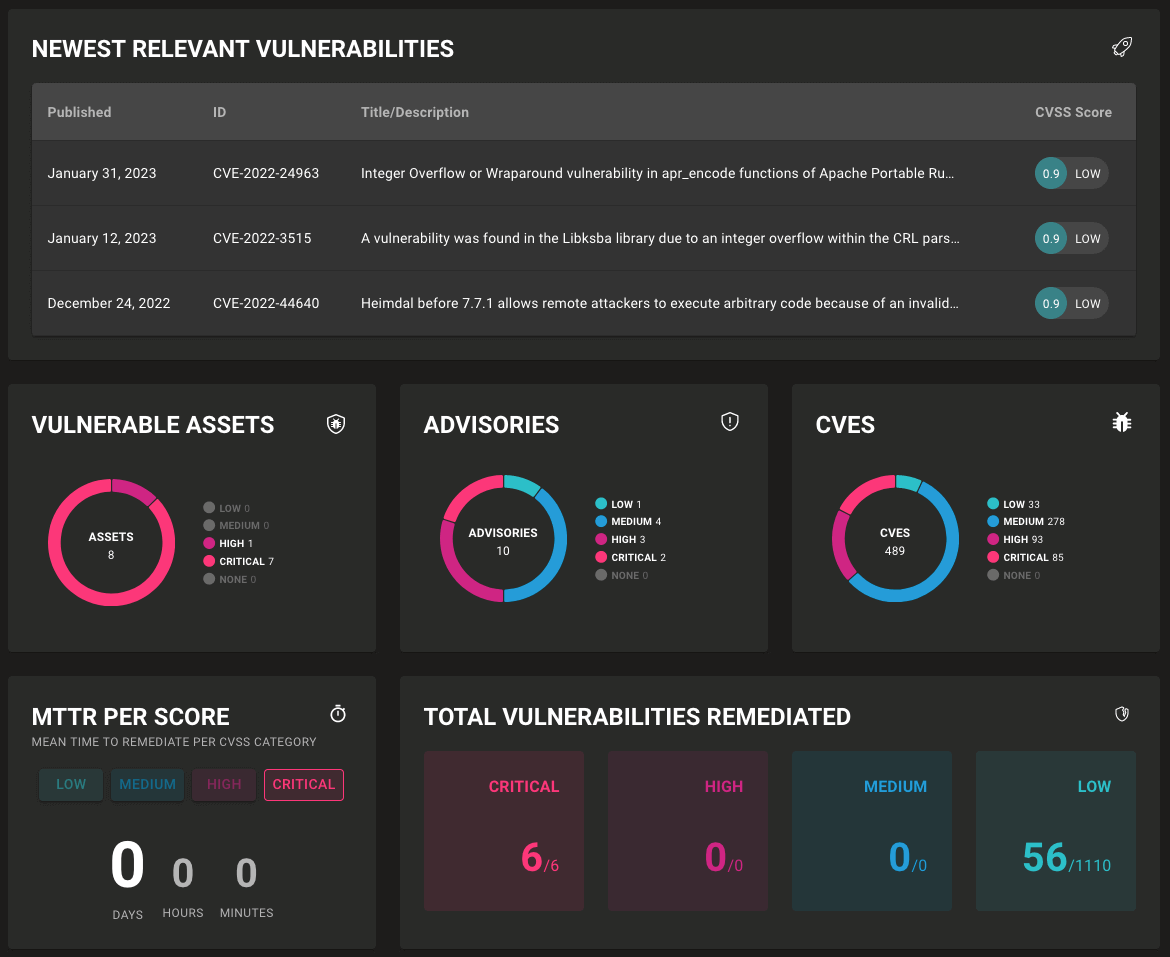The width and height of the screenshot is (1170, 957).
Task: Click the CVSS score badge for CVE-2022-44640
Action: pos(1071,303)
